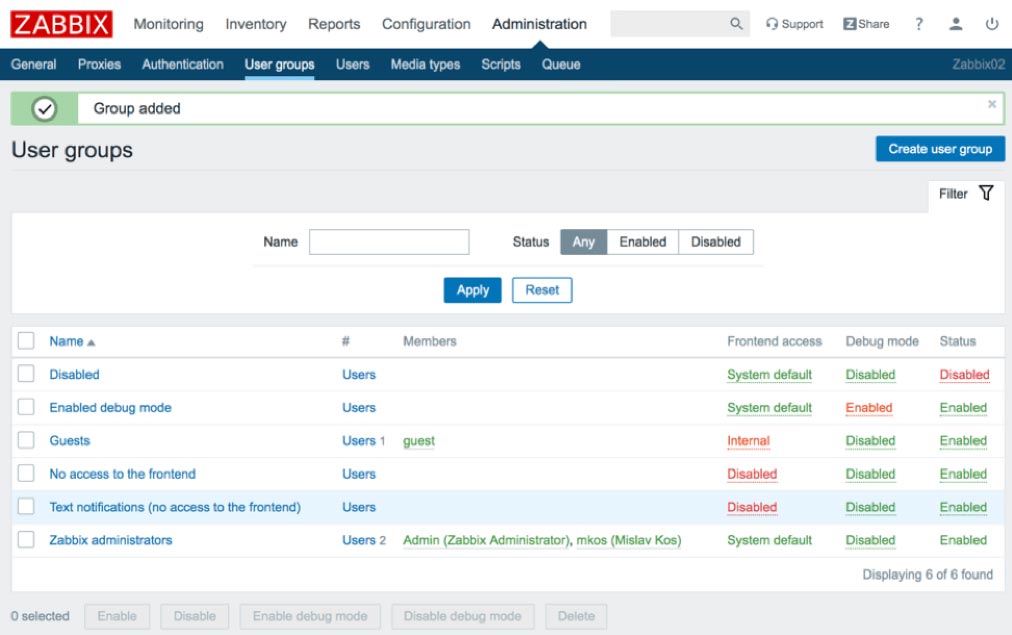
Task: Toggle debug mode for No access to the frontend
Action: pyautogui.click(x=870, y=474)
